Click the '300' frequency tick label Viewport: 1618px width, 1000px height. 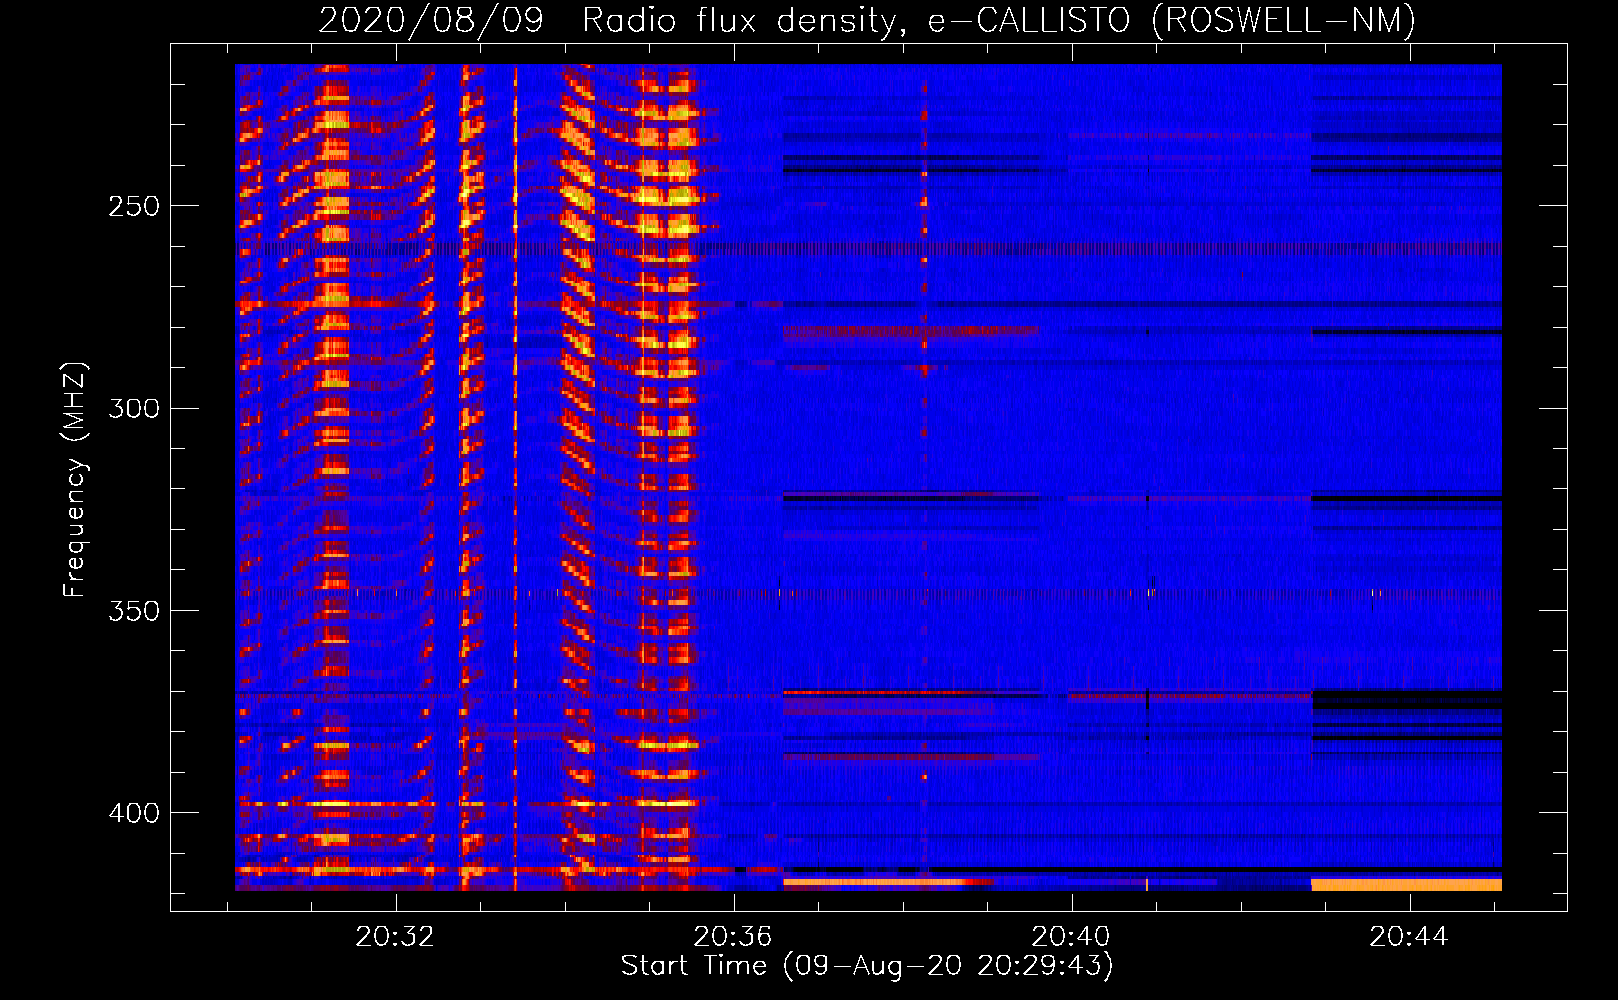click(x=134, y=408)
